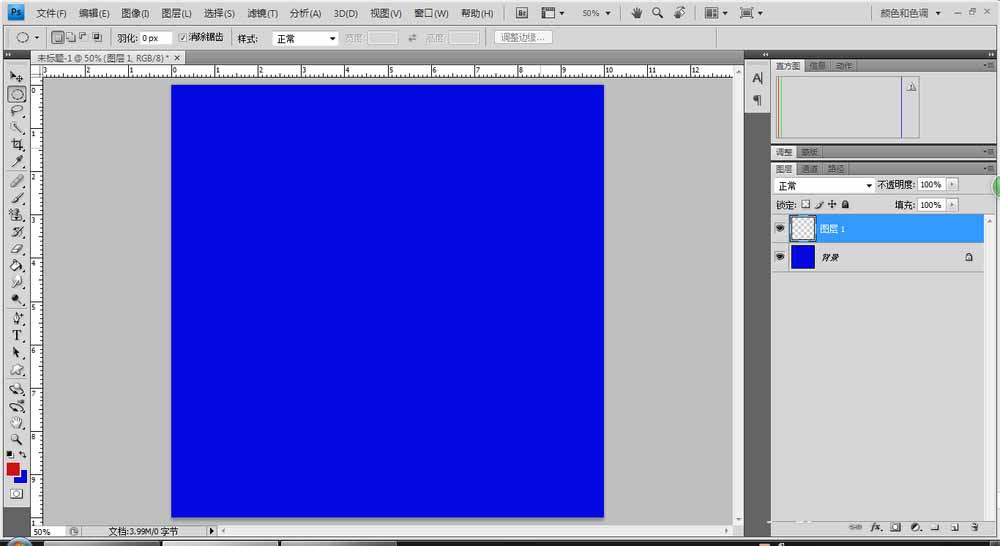Select the Blur tool

17,282
